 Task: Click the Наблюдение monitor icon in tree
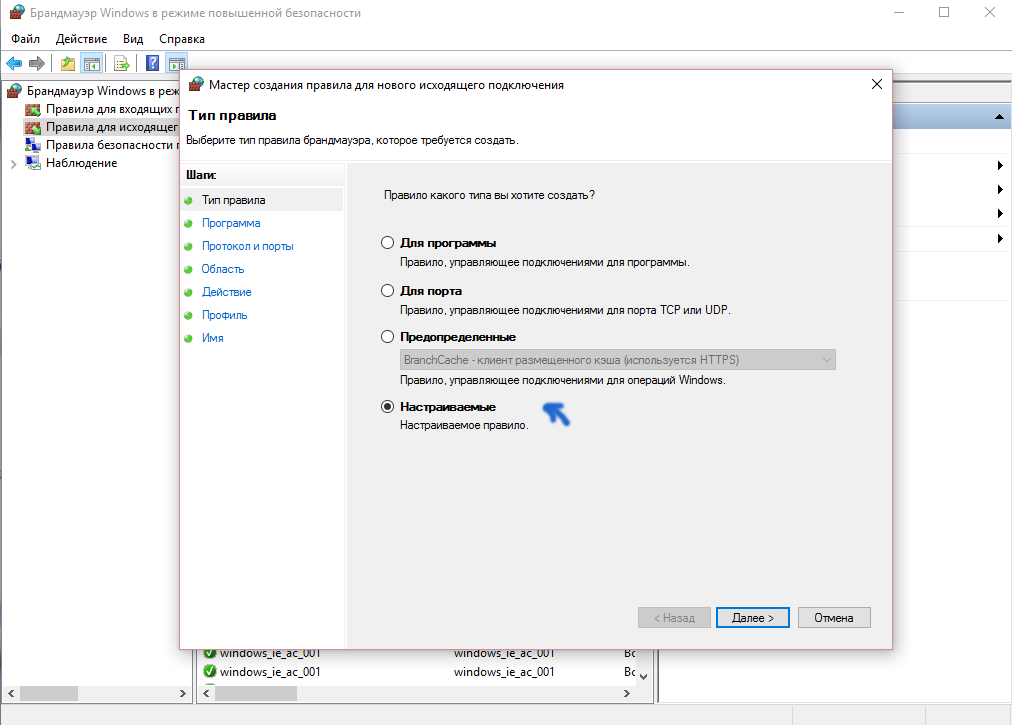pyautogui.click(x=33, y=163)
